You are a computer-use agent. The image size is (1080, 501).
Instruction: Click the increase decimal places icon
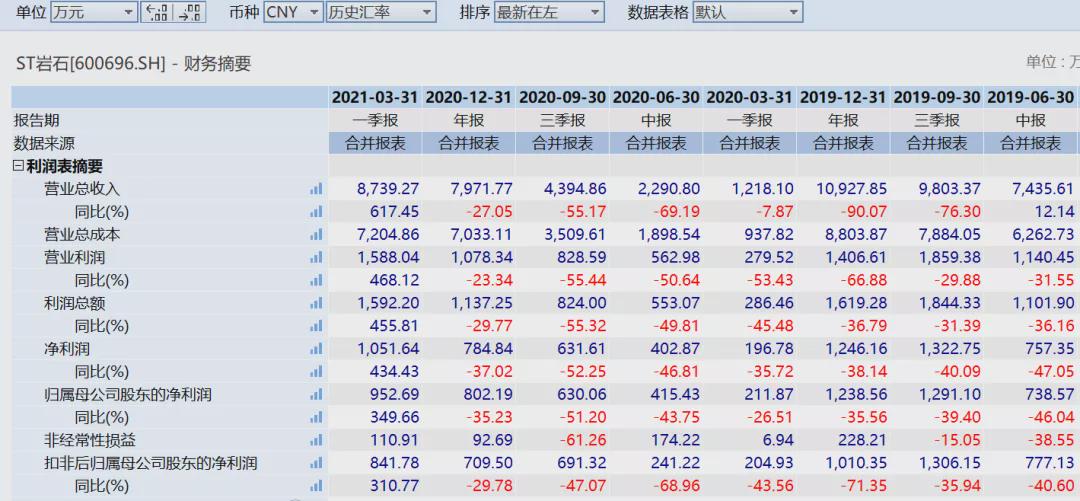[x=157, y=12]
